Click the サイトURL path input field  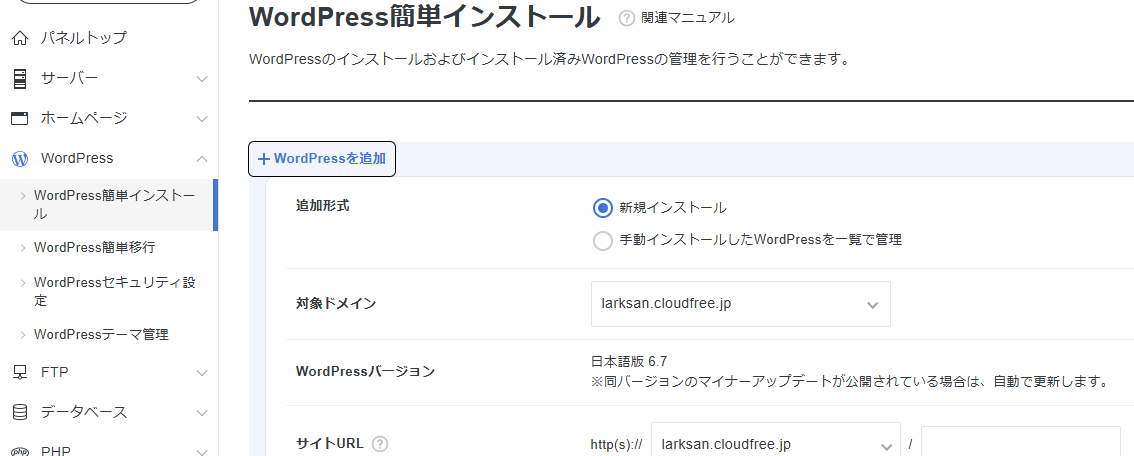tap(1020, 441)
